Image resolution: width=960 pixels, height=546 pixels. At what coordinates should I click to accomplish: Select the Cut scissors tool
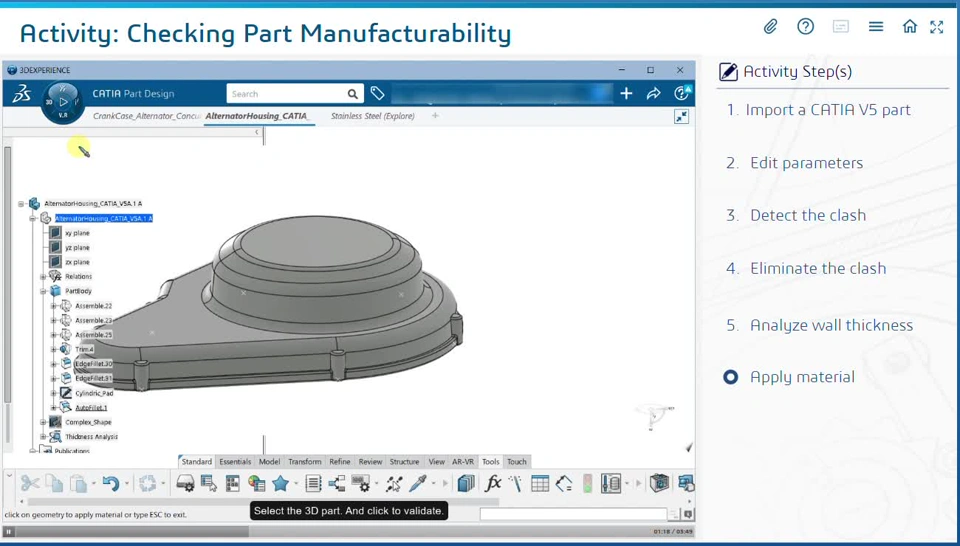tap(29, 484)
